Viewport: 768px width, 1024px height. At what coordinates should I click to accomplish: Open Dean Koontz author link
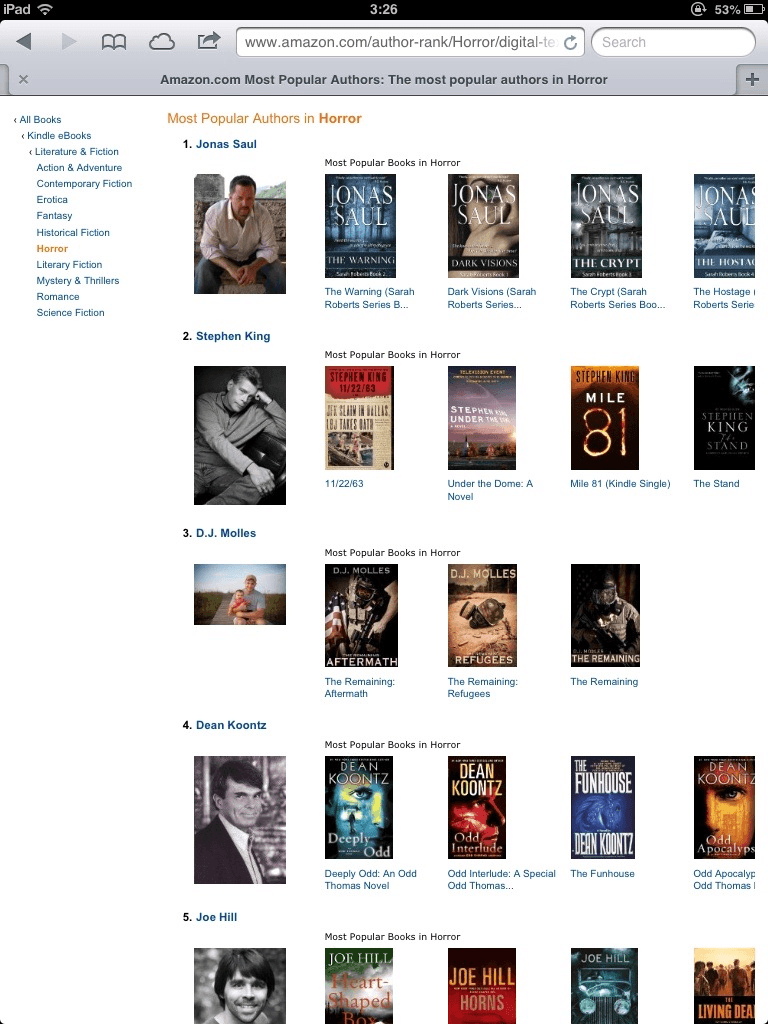[x=231, y=726]
